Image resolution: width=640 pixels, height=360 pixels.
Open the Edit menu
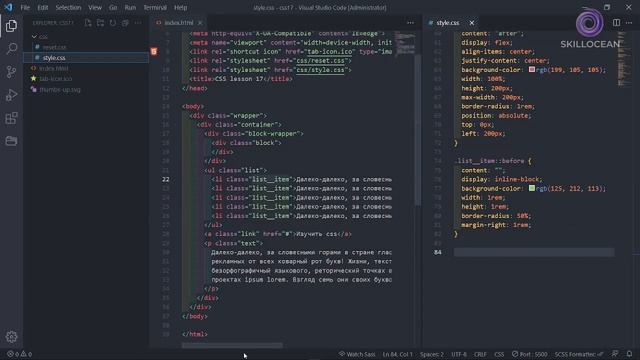[x=42, y=7]
